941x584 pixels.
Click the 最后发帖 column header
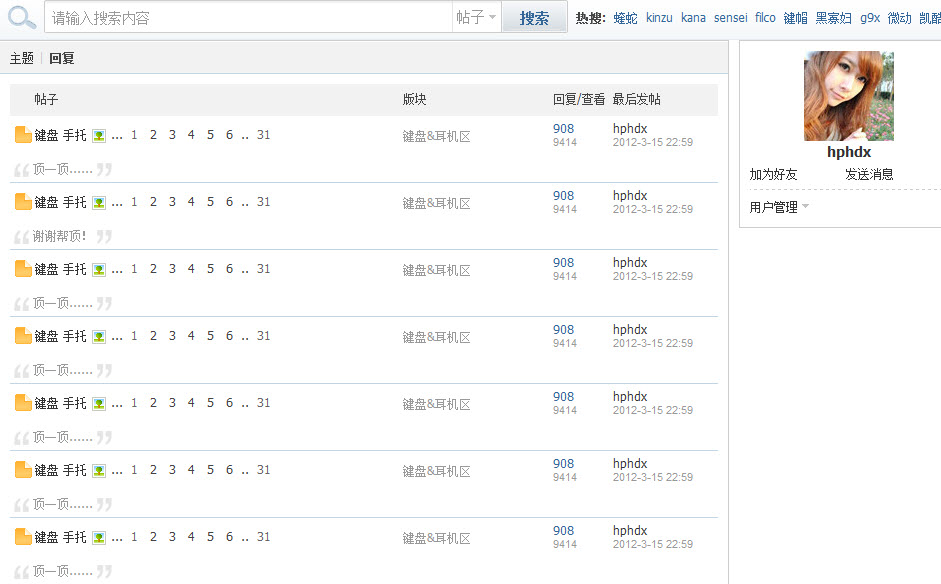636,99
